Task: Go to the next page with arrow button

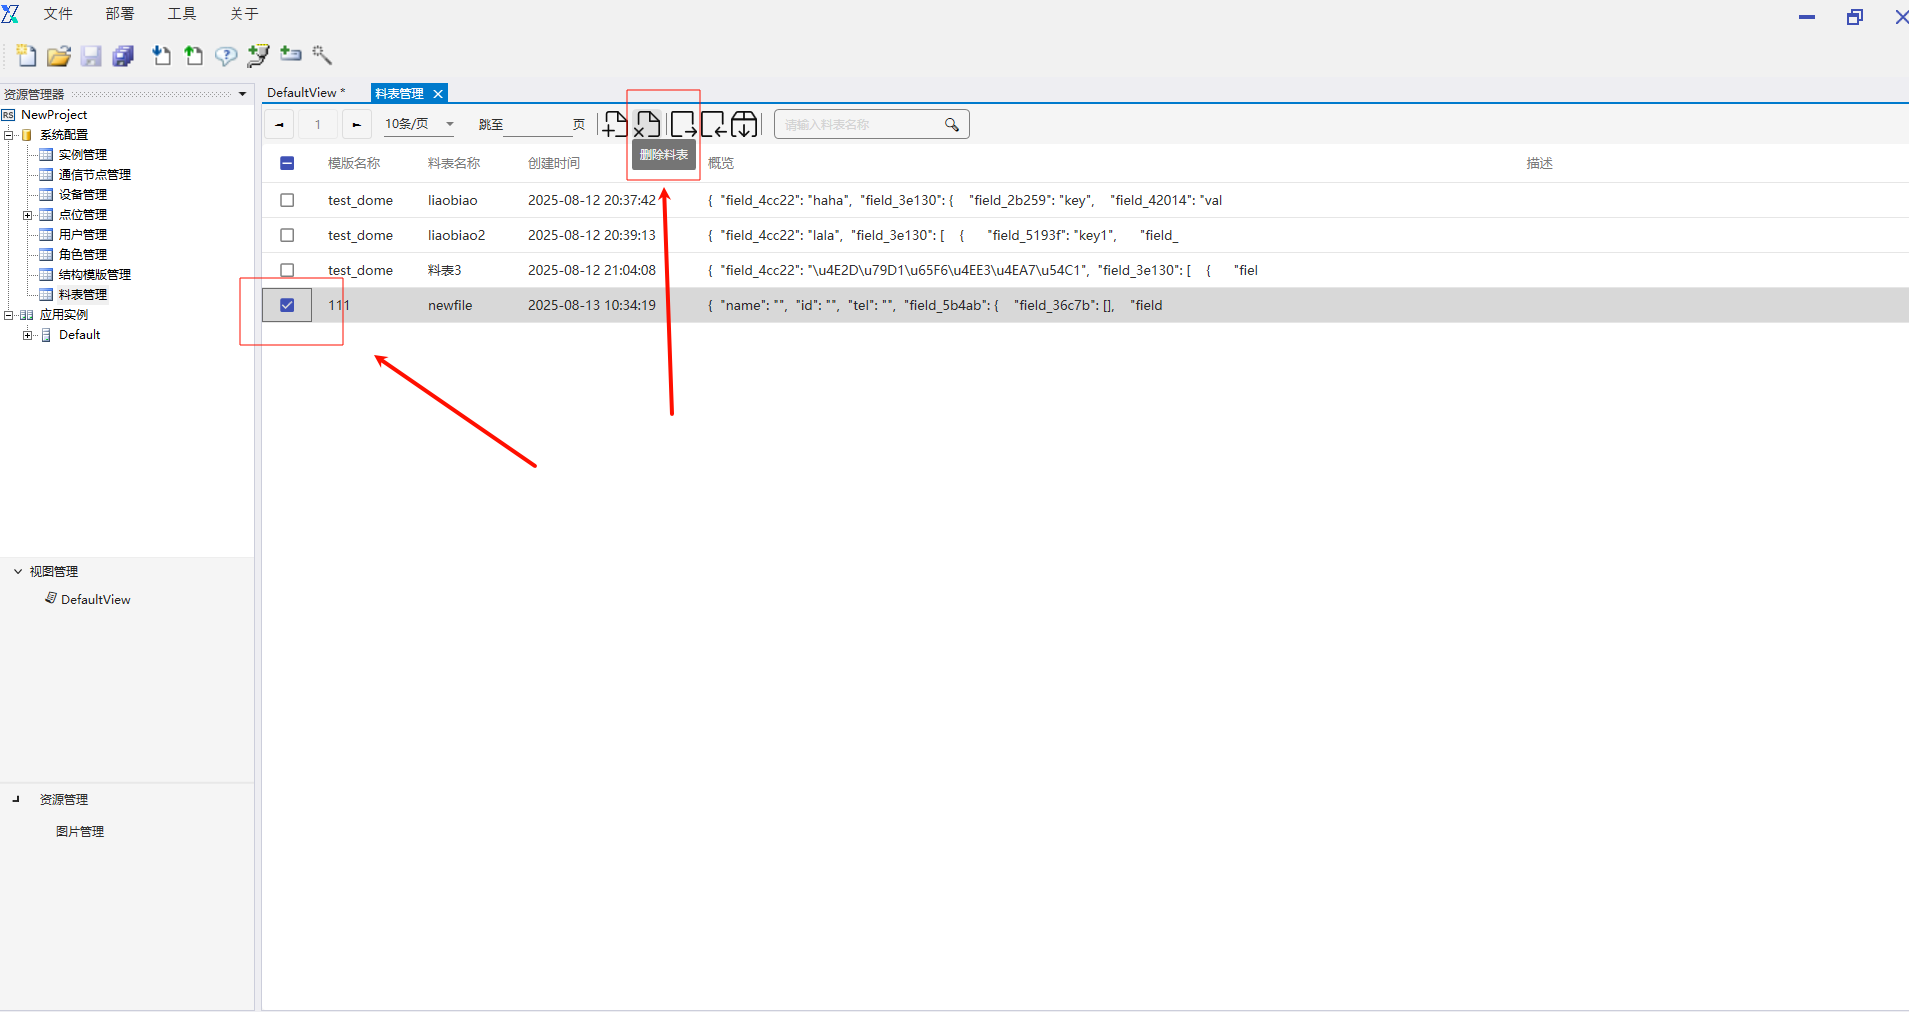Action: [356, 125]
